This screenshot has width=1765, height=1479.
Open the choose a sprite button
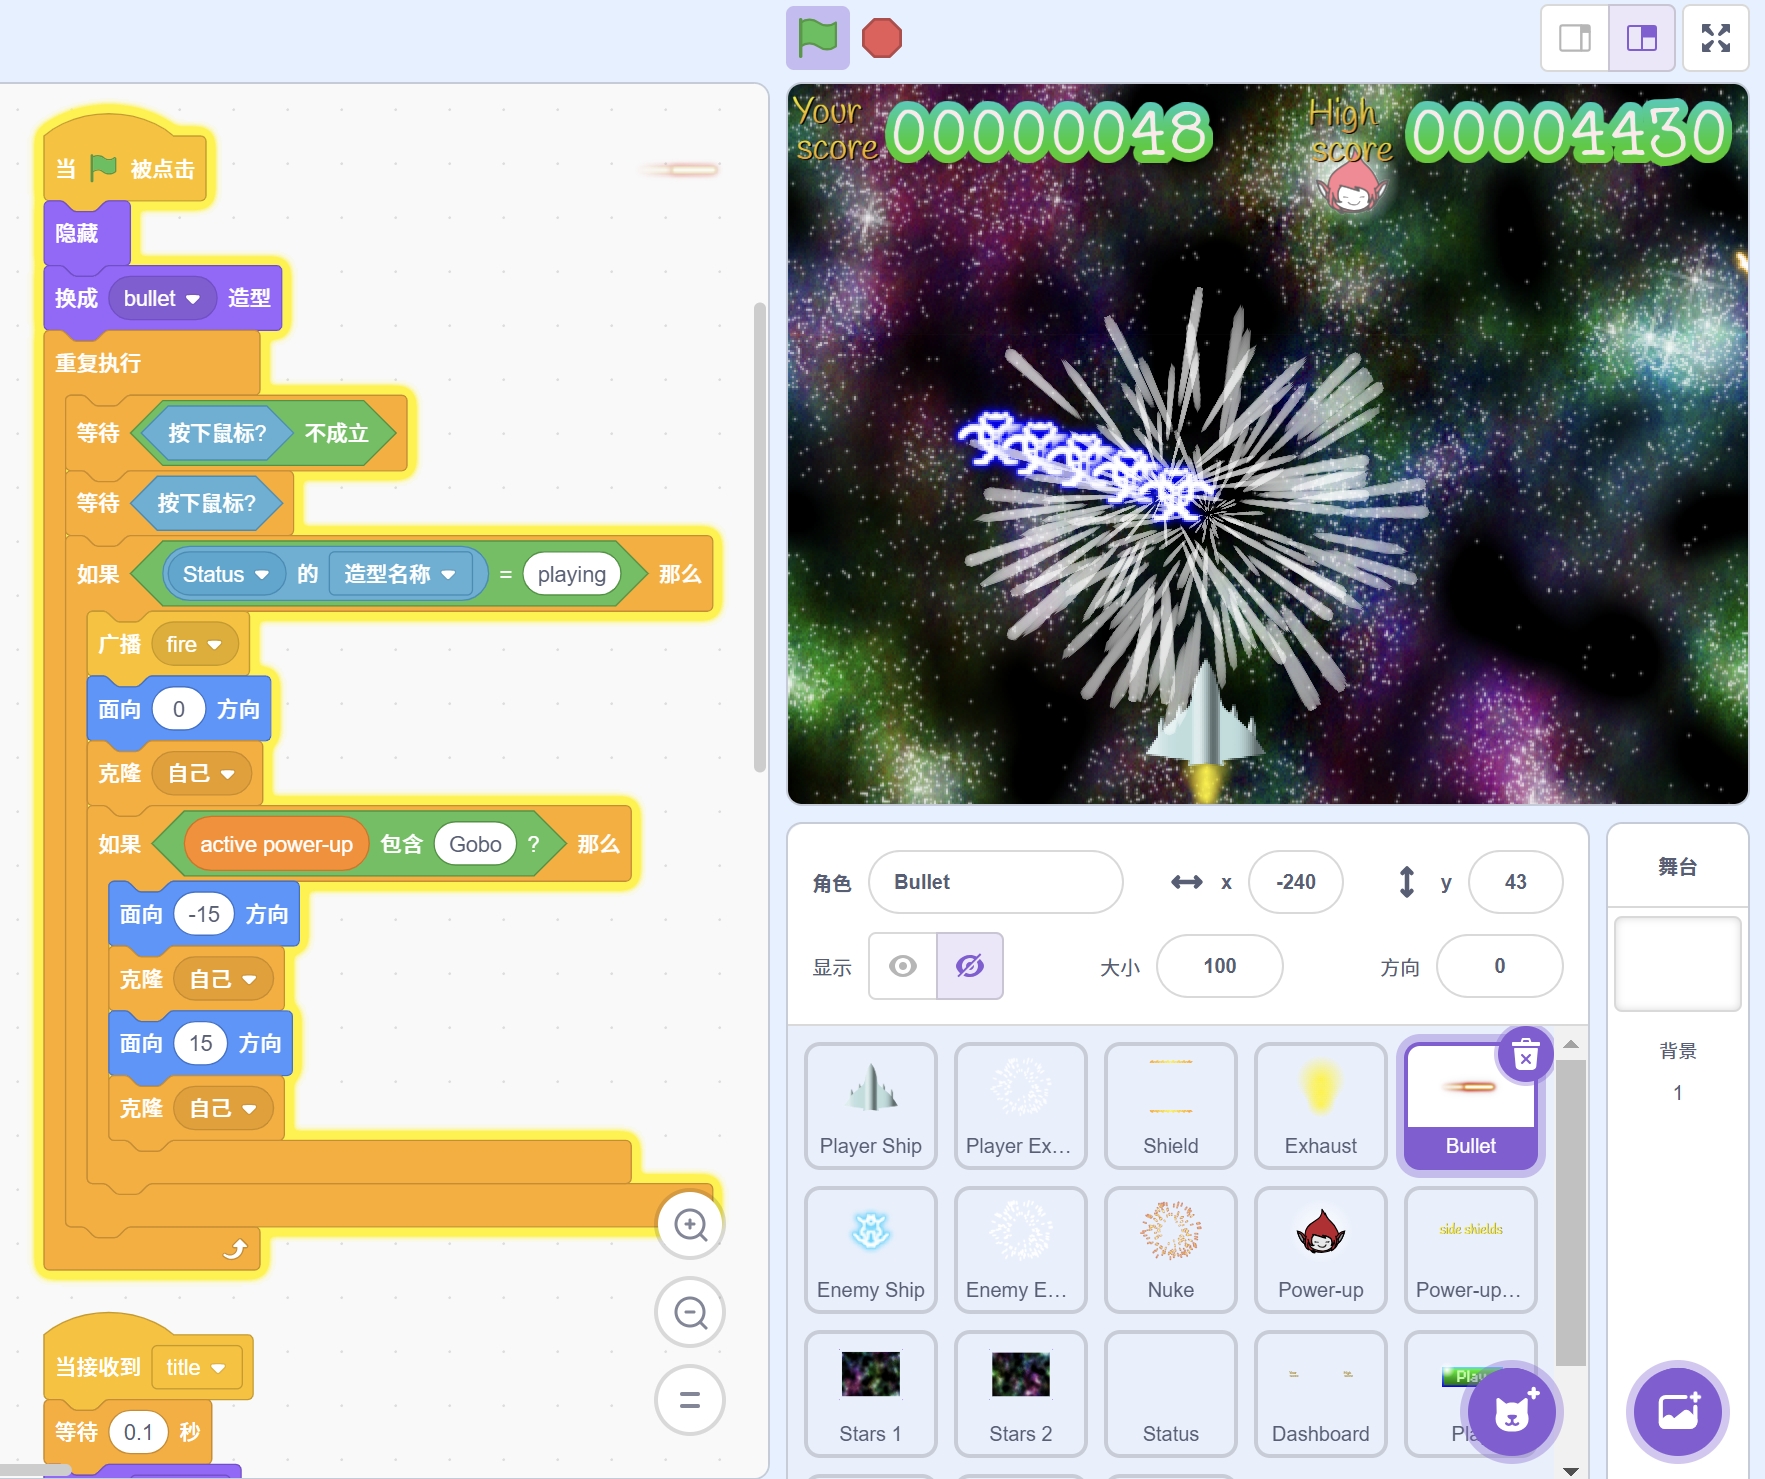pyautogui.click(x=1511, y=1412)
